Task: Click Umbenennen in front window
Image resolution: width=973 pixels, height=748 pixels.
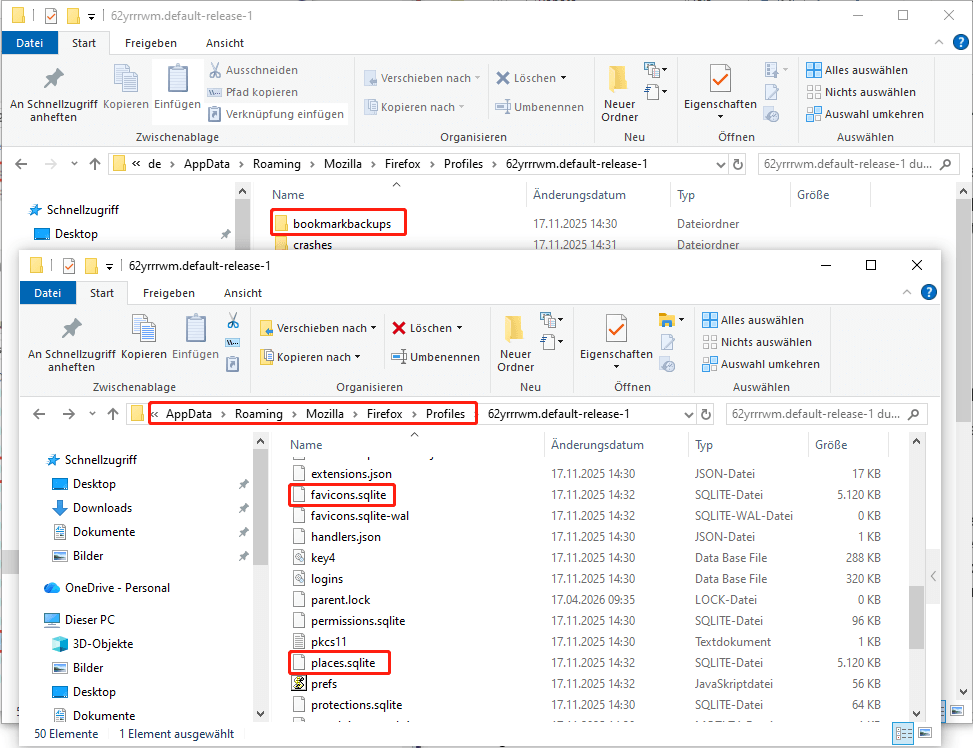Action: pos(436,357)
